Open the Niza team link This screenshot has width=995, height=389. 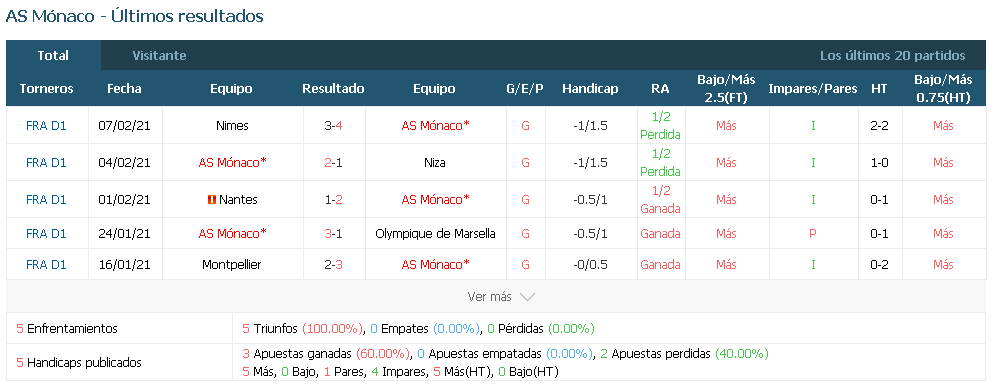coord(435,163)
